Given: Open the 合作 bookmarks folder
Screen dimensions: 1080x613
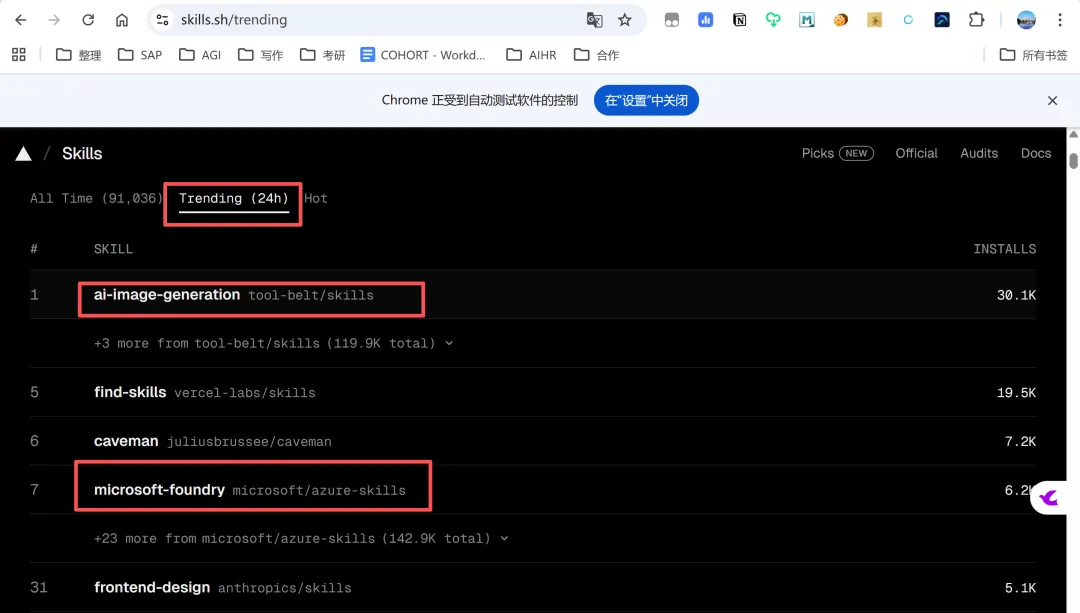Looking at the screenshot, I should (x=596, y=54).
